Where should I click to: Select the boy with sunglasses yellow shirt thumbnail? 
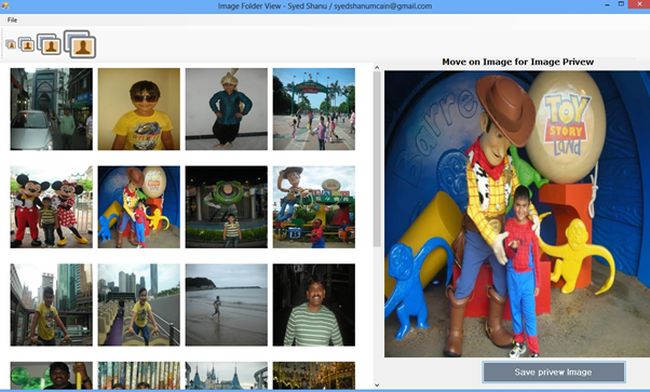click(x=139, y=109)
